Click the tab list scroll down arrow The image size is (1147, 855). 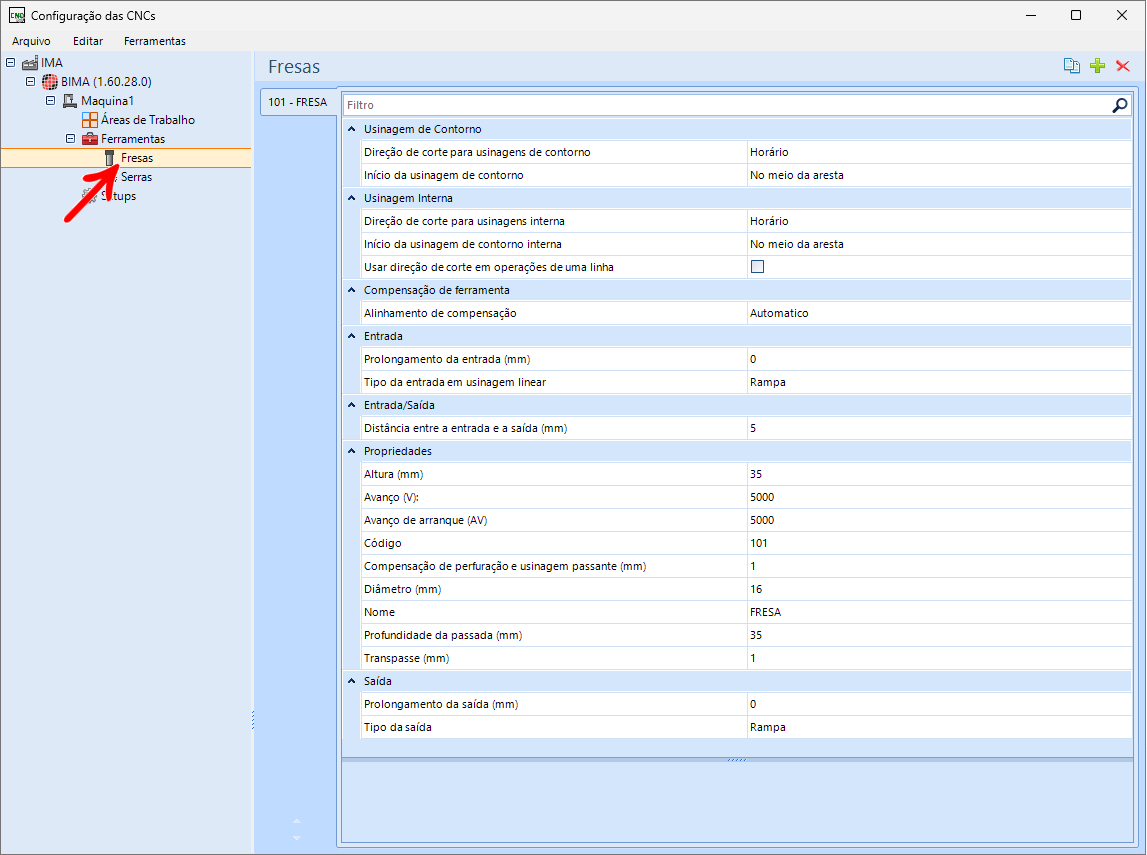[x=296, y=838]
